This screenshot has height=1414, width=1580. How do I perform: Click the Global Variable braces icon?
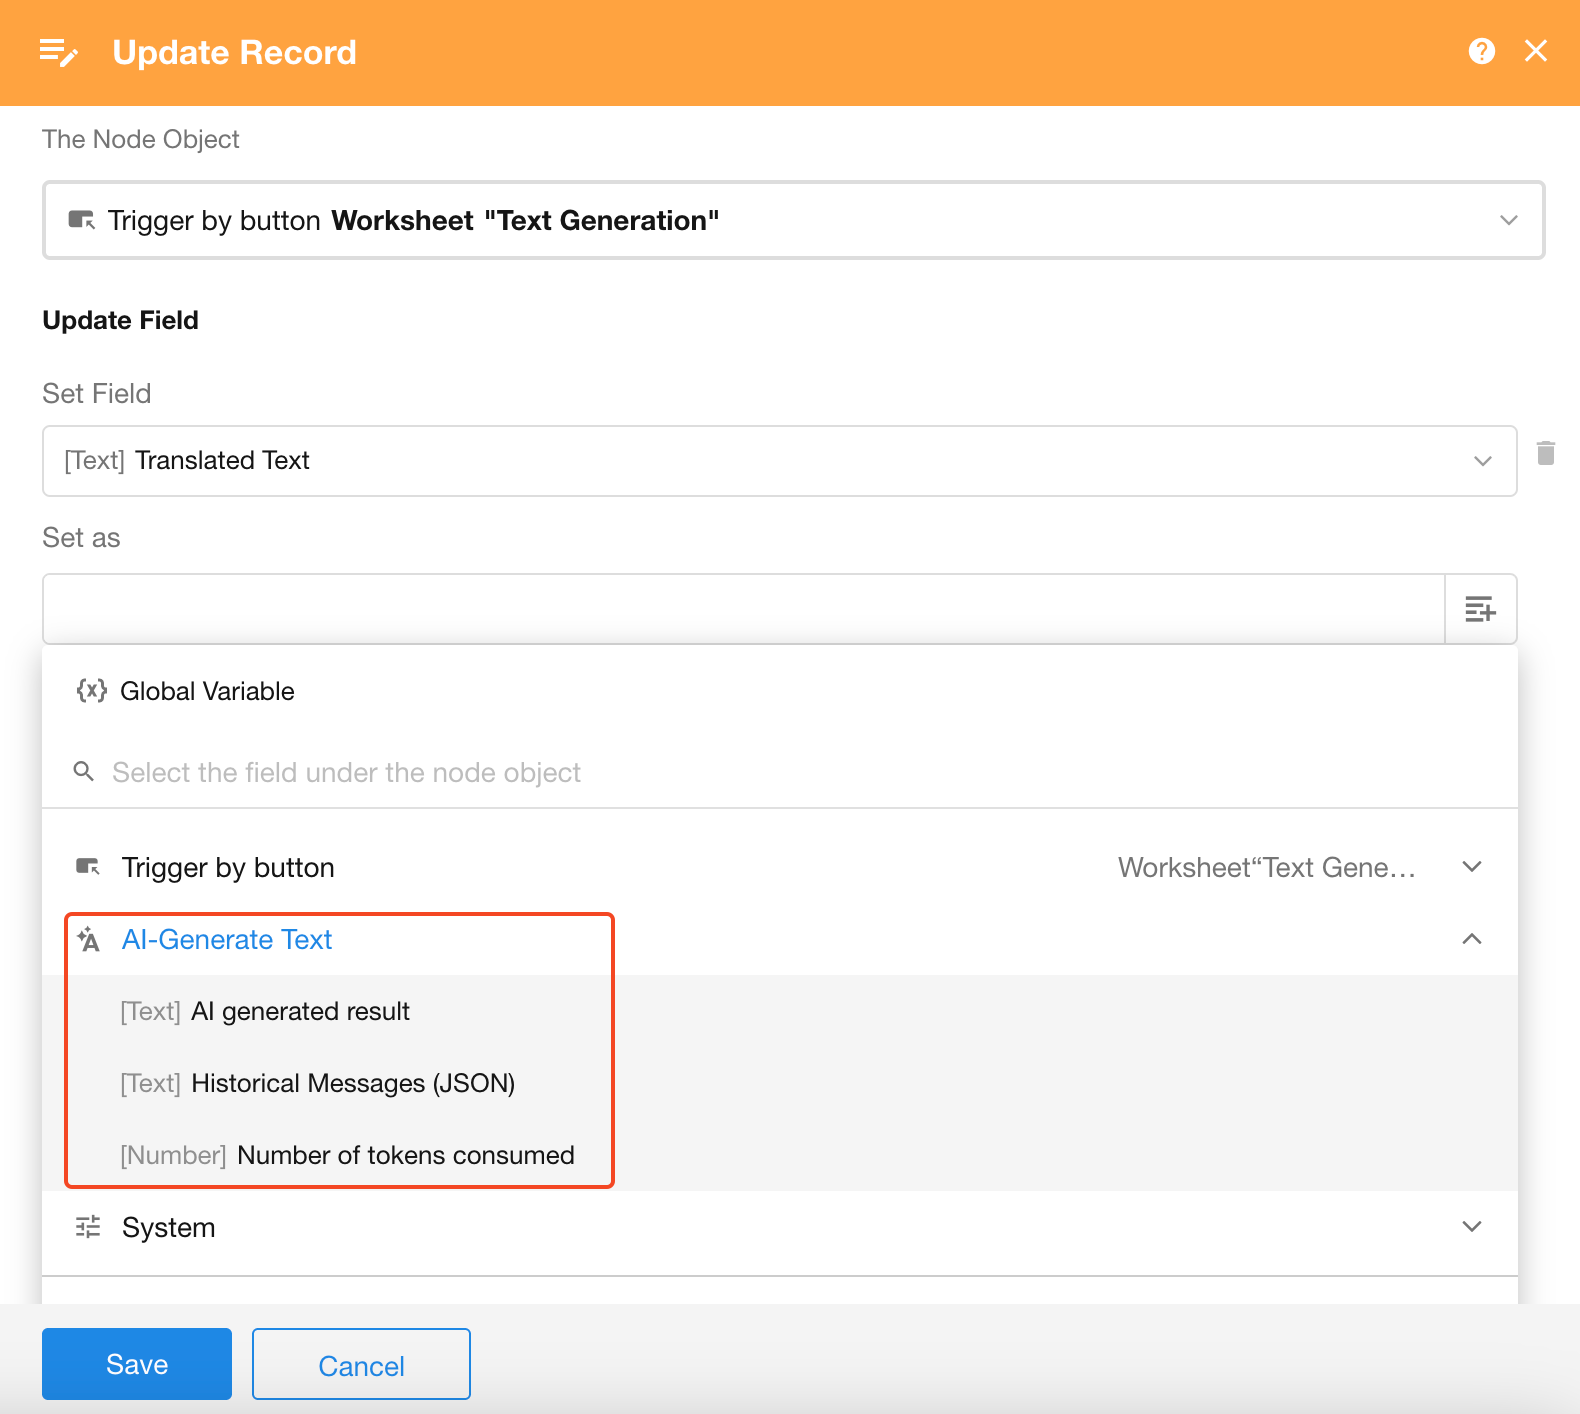tap(91, 691)
